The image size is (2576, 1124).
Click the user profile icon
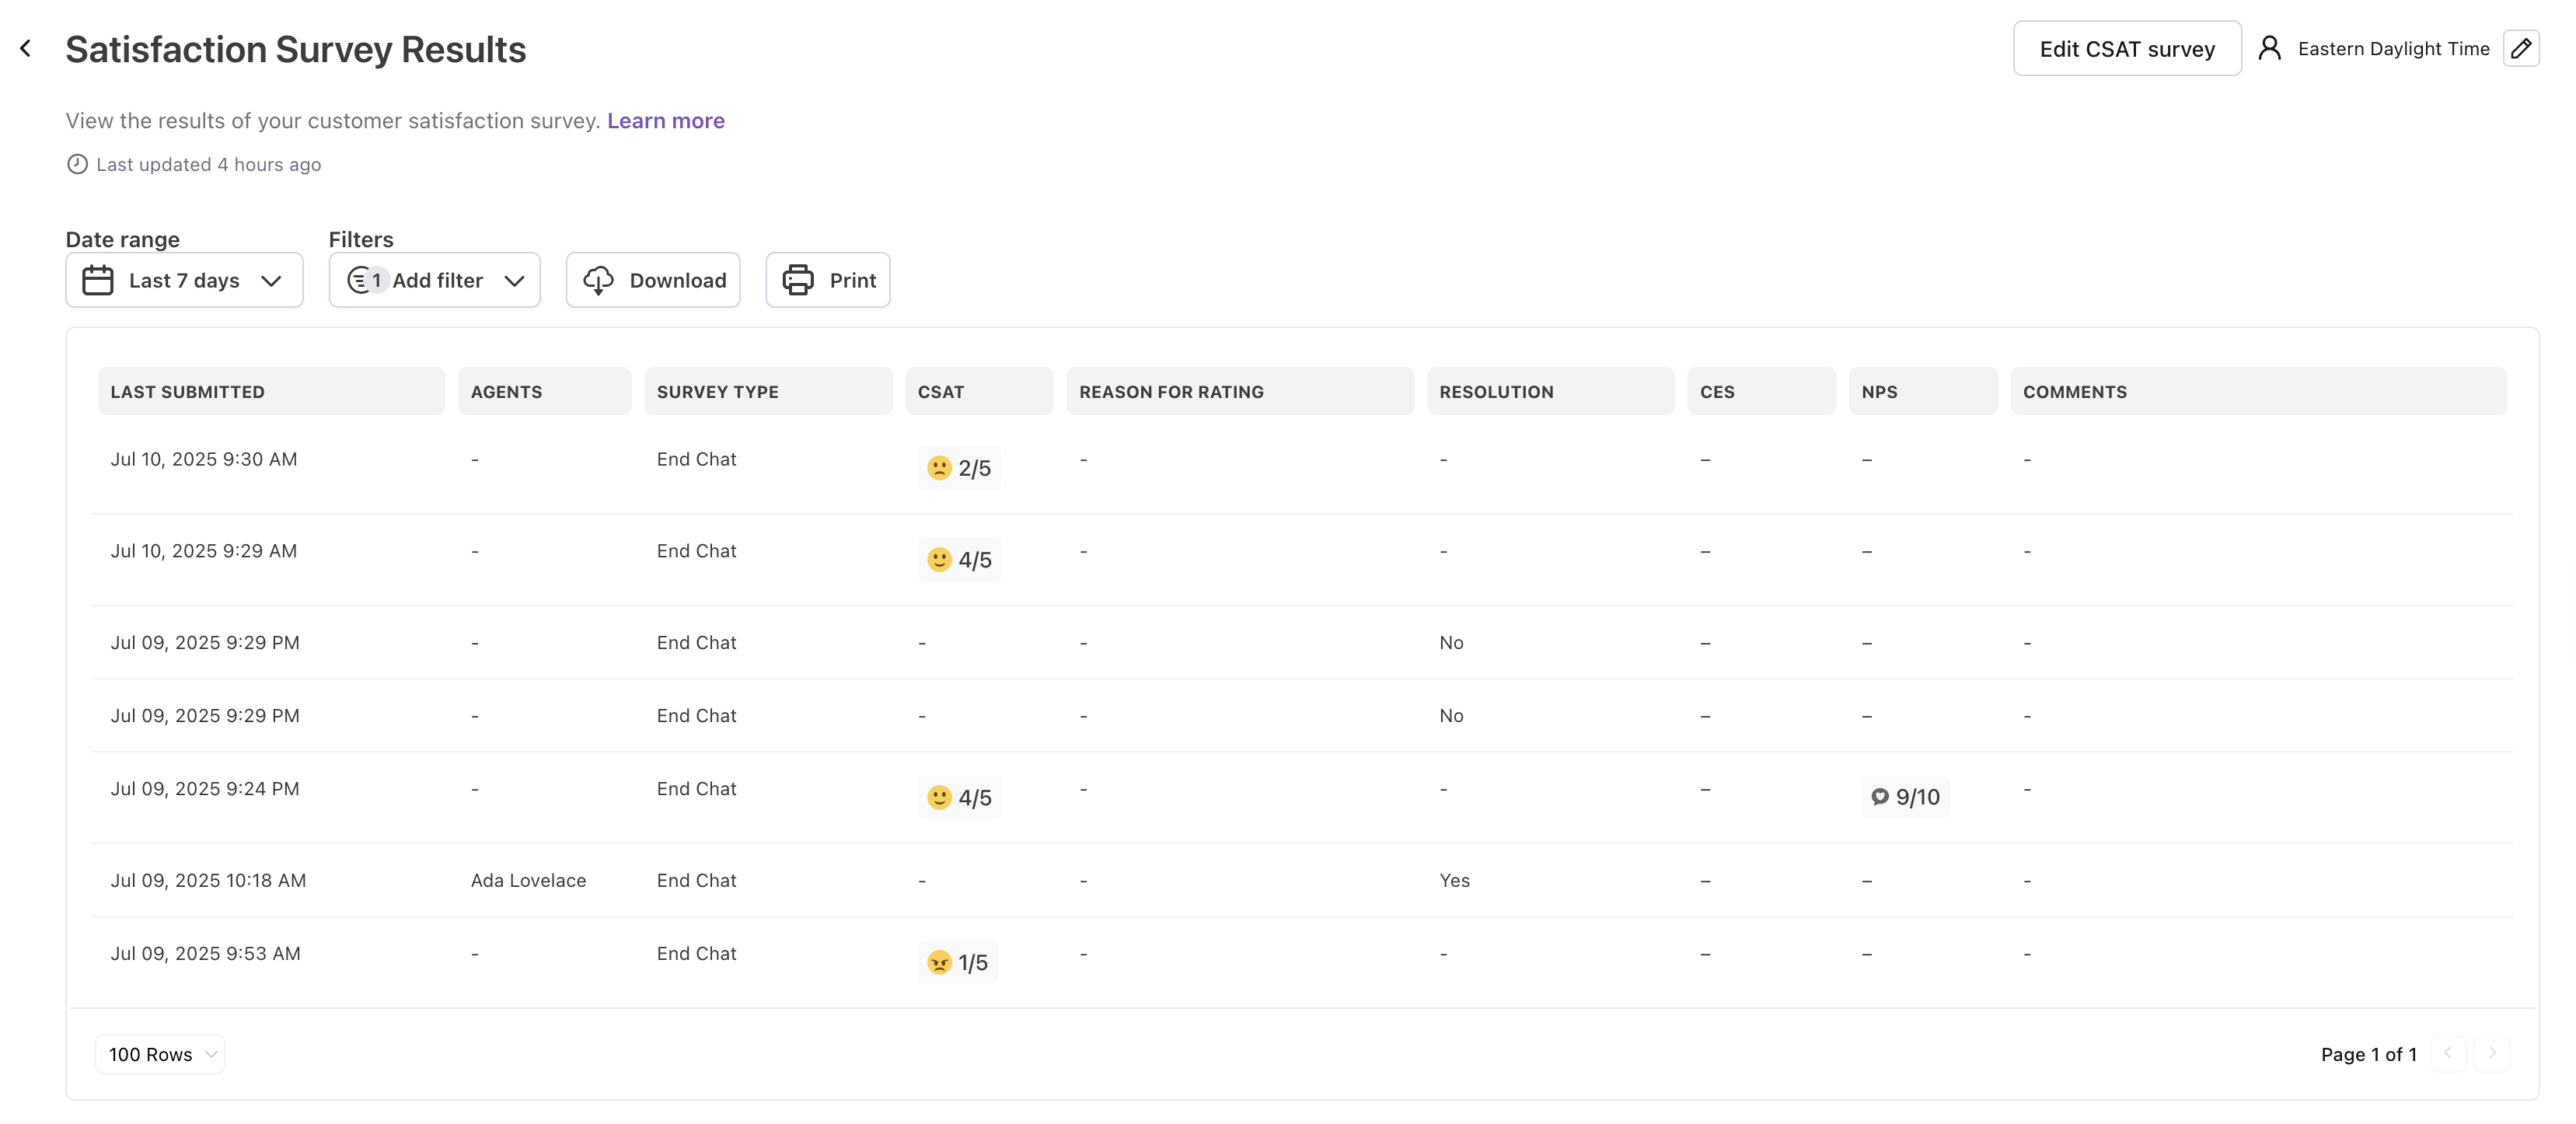(2269, 48)
